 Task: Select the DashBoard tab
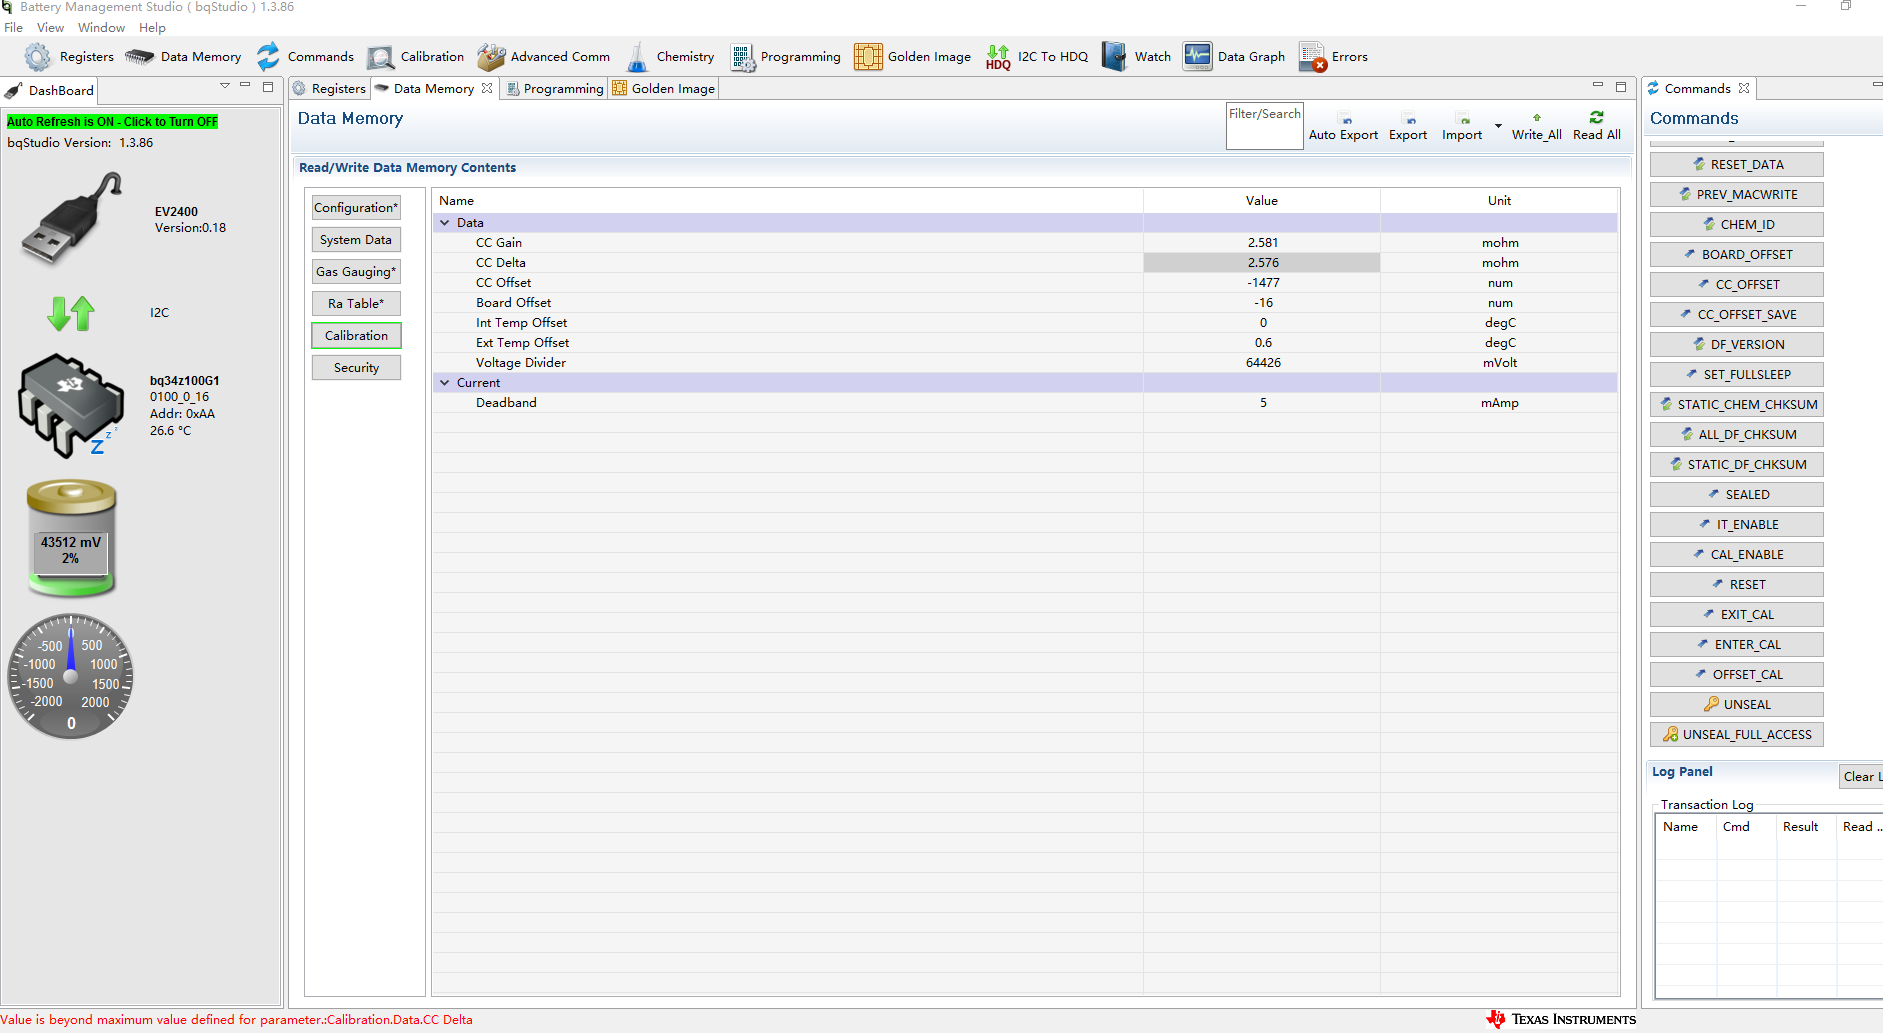click(x=50, y=90)
